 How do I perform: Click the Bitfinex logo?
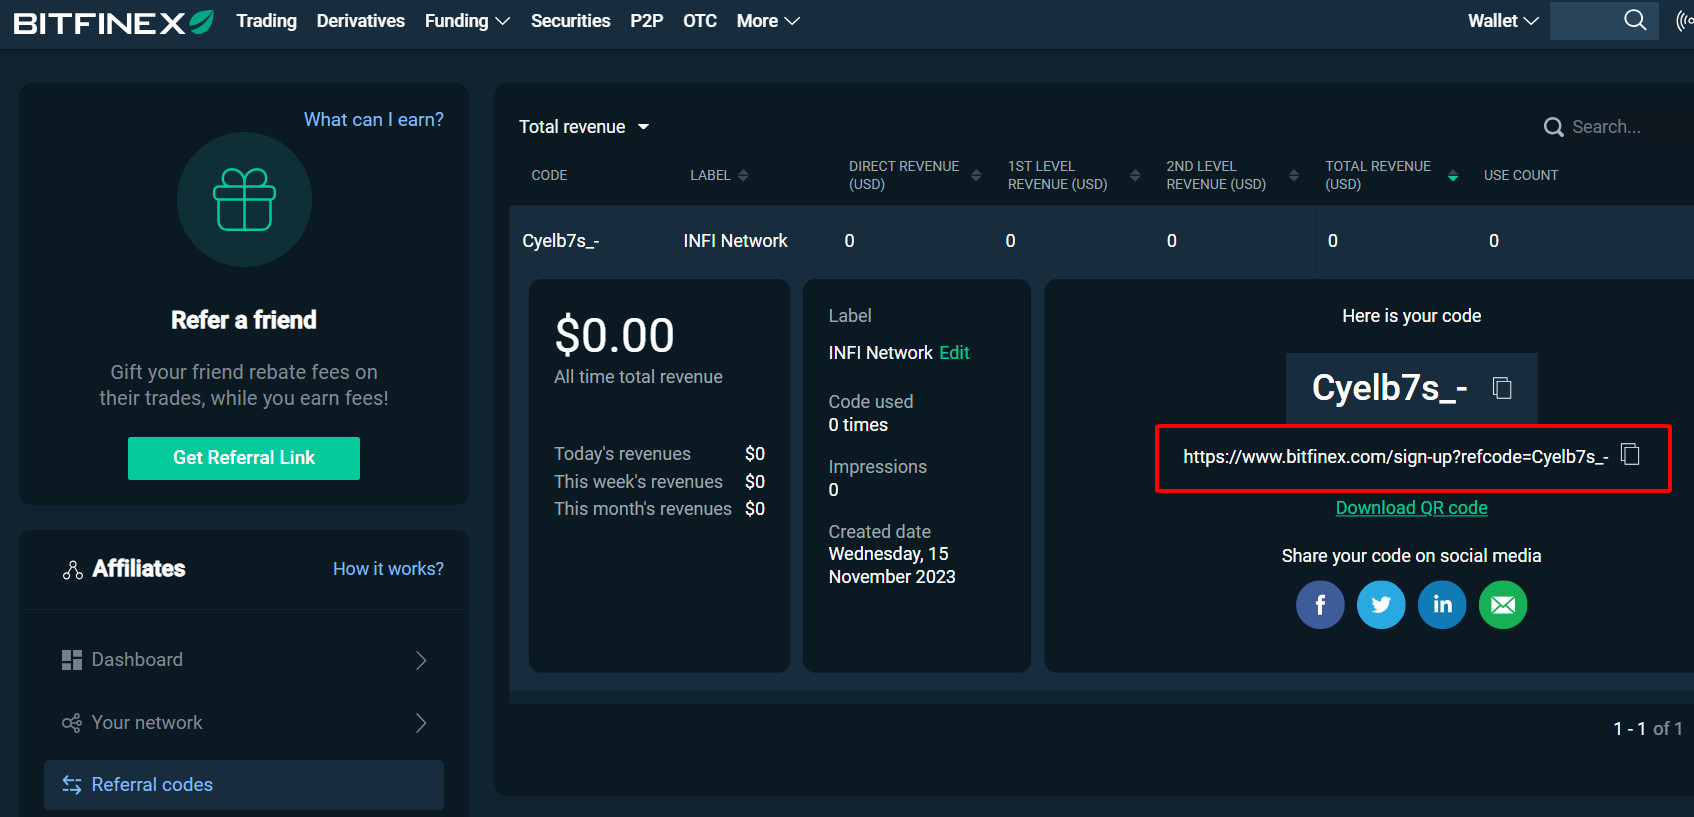(x=113, y=22)
